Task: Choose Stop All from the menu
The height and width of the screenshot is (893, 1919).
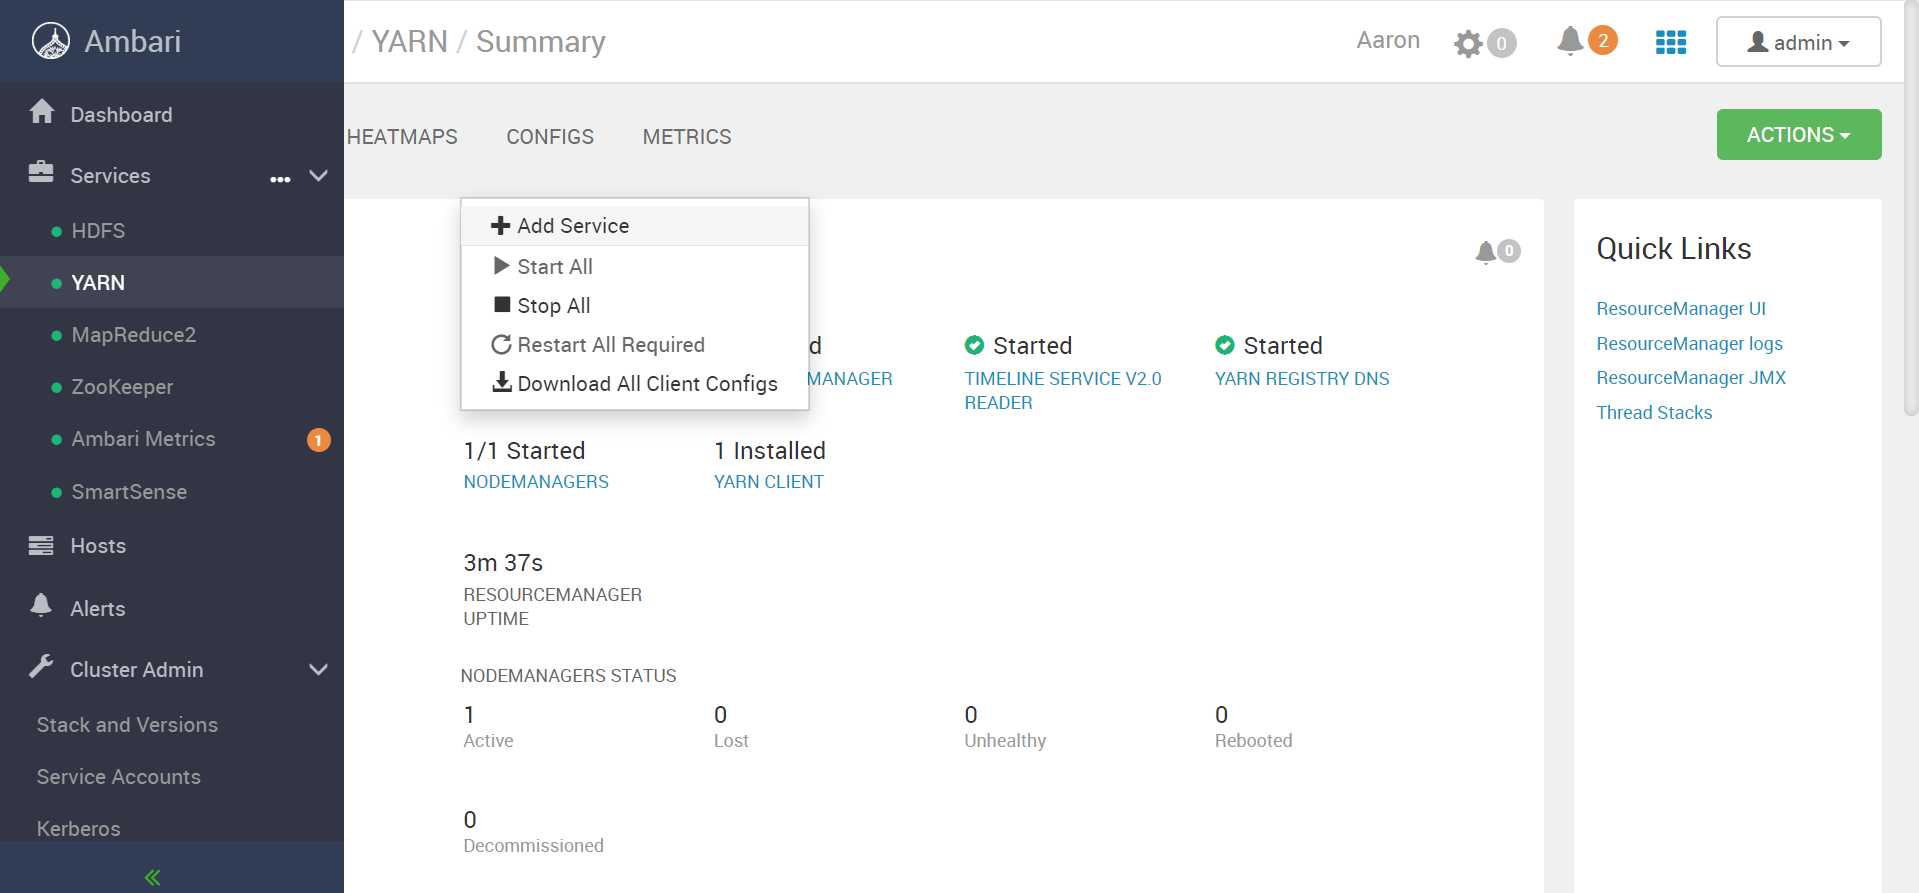Action: 634,306
